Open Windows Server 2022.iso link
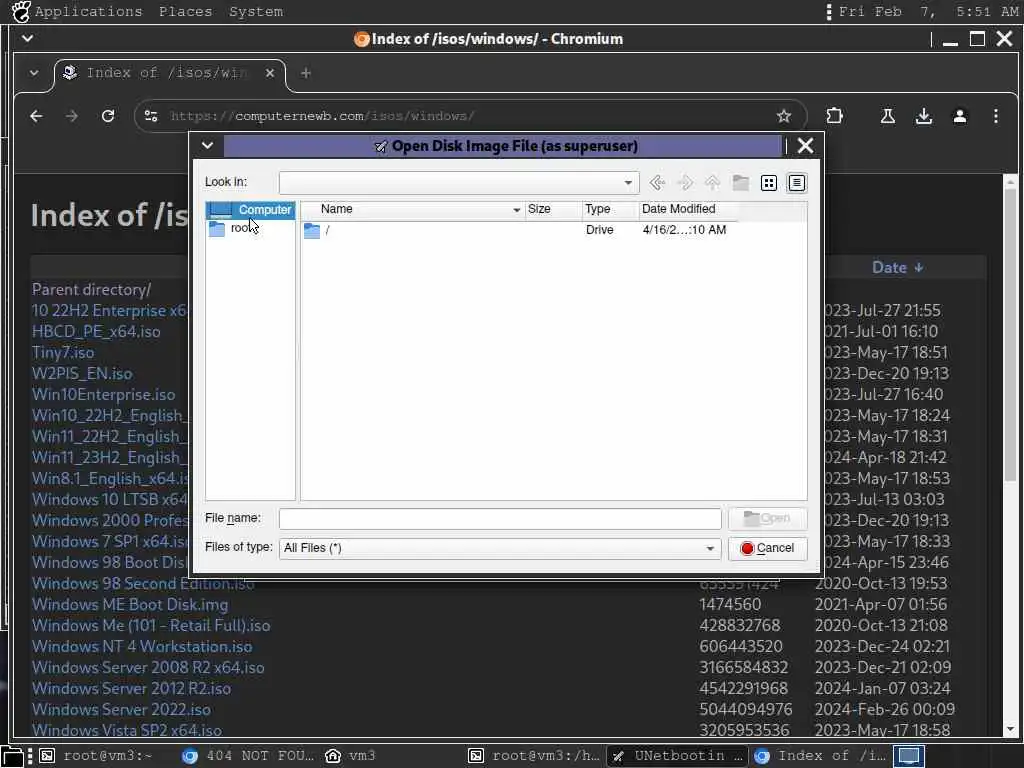This screenshot has height=768, width=1024. click(x=121, y=710)
